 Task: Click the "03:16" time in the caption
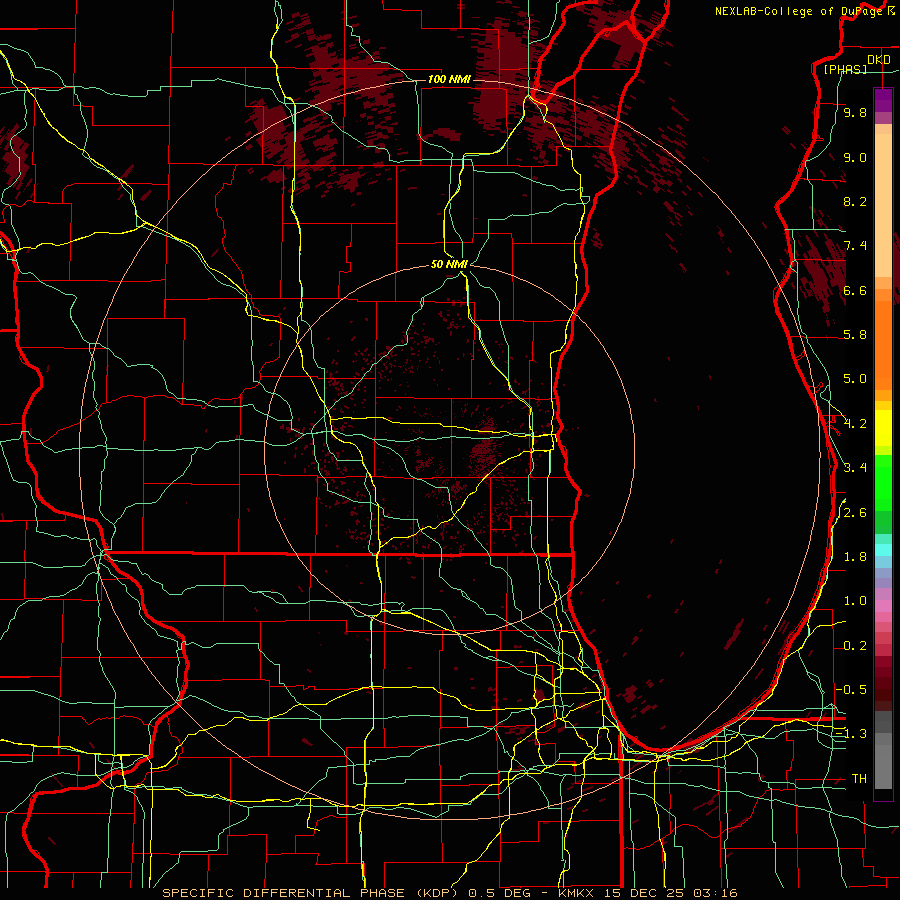(715, 893)
